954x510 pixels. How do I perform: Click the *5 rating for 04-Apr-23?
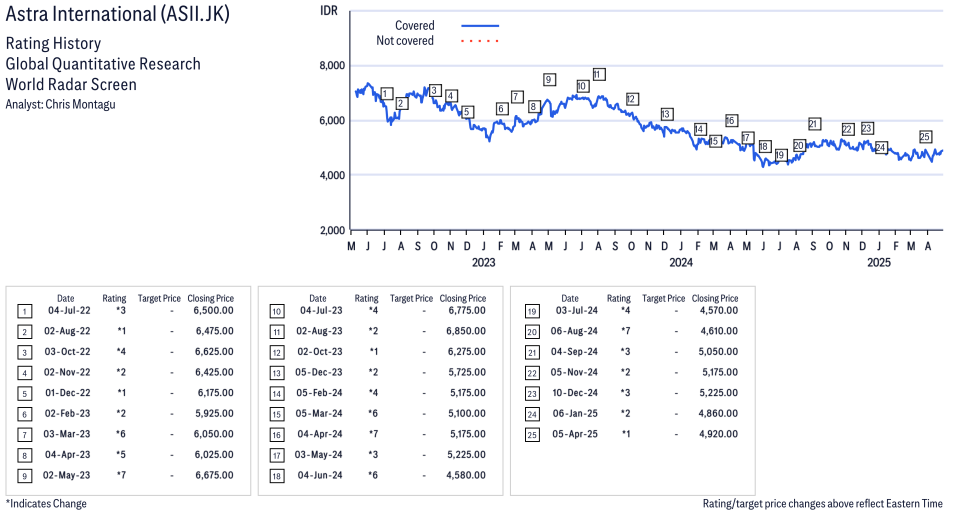coord(120,455)
